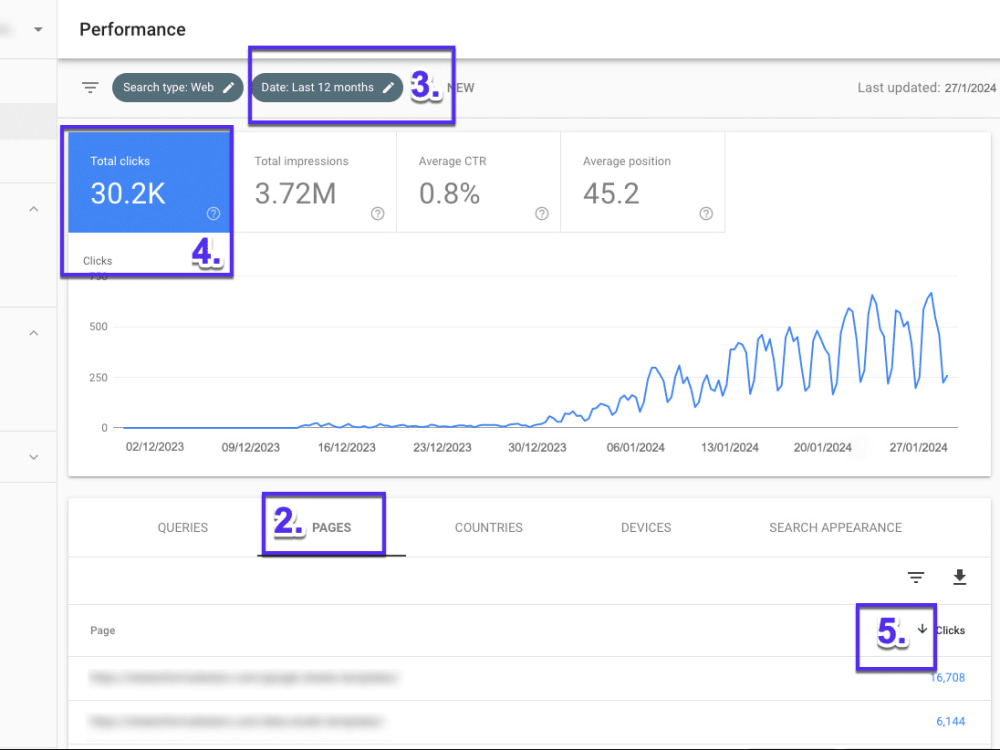Switch to the Countries tab
Image resolution: width=1000 pixels, height=750 pixels.
[x=489, y=527]
